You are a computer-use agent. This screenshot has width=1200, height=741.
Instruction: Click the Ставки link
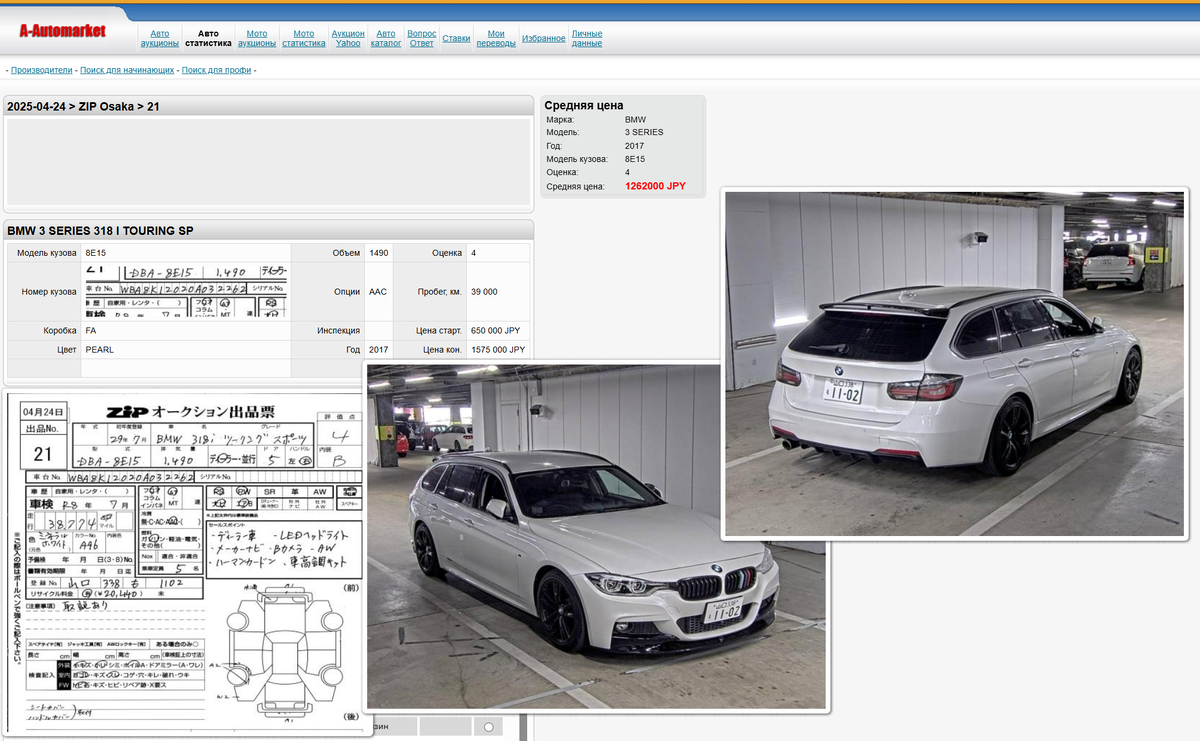pyautogui.click(x=456, y=38)
